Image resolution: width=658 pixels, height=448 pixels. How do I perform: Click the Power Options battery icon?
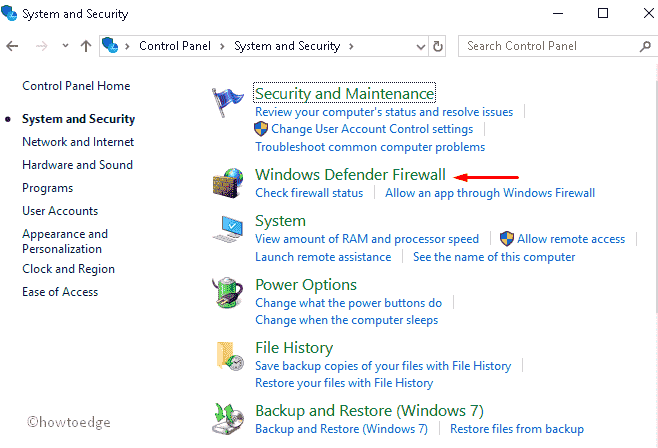tap(228, 293)
